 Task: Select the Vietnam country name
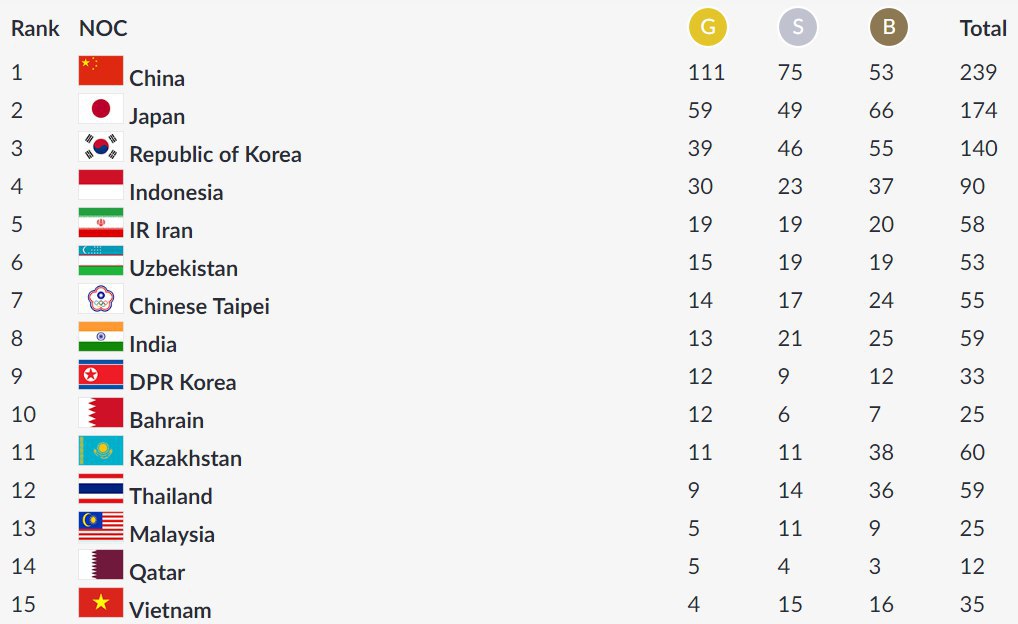click(x=170, y=610)
